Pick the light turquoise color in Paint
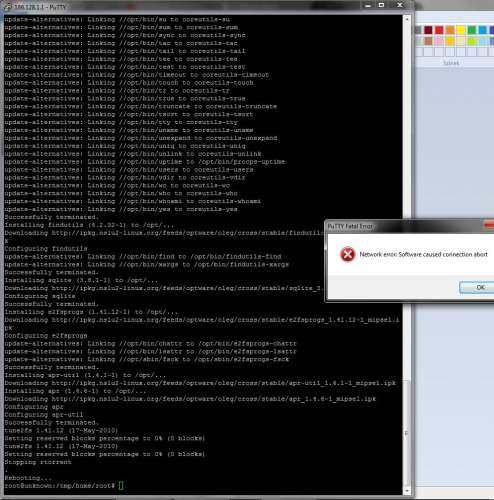 click(x=482, y=41)
